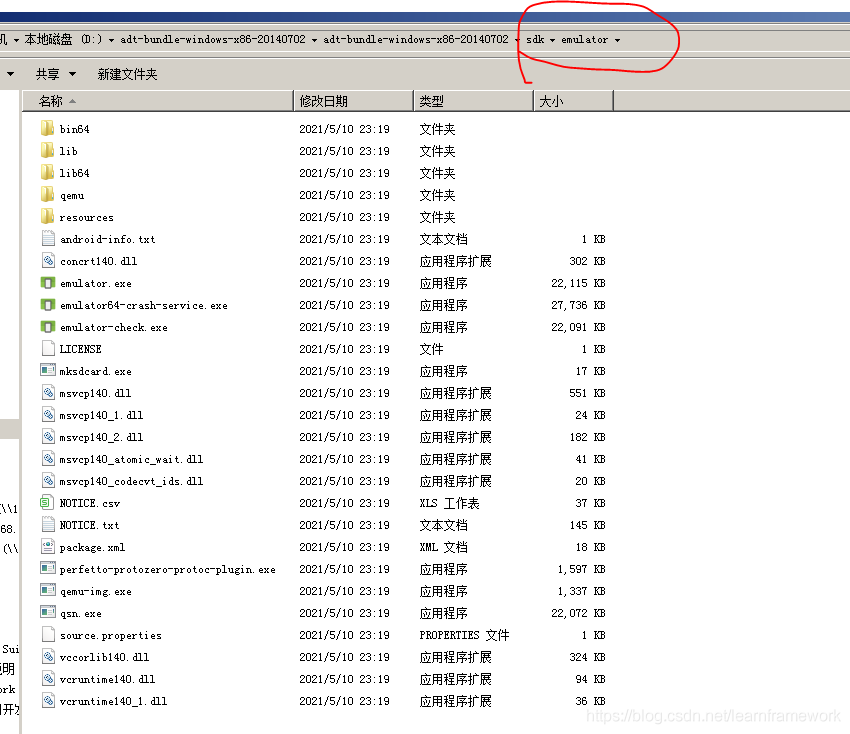Click 新建文件夹 toolbar button

pos(127,74)
